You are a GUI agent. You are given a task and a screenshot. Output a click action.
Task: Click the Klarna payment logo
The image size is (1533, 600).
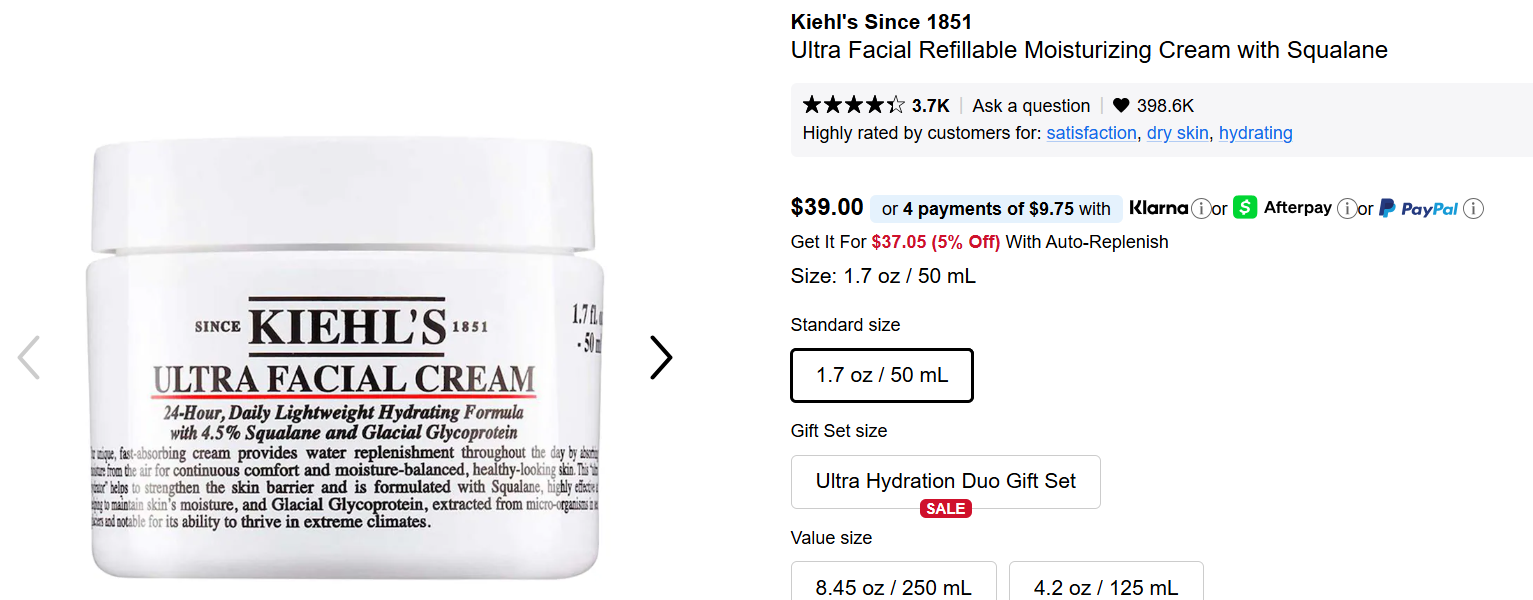point(1160,208)
